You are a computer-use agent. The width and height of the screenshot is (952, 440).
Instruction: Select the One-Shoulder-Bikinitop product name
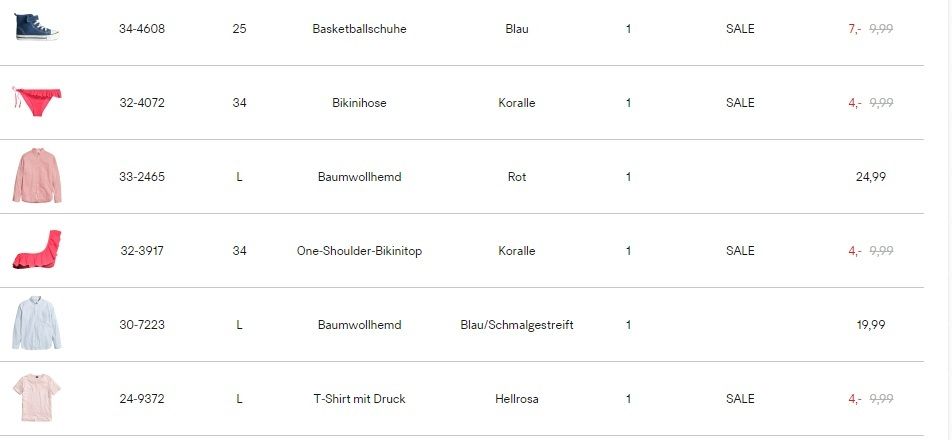(x=359, y=251)
